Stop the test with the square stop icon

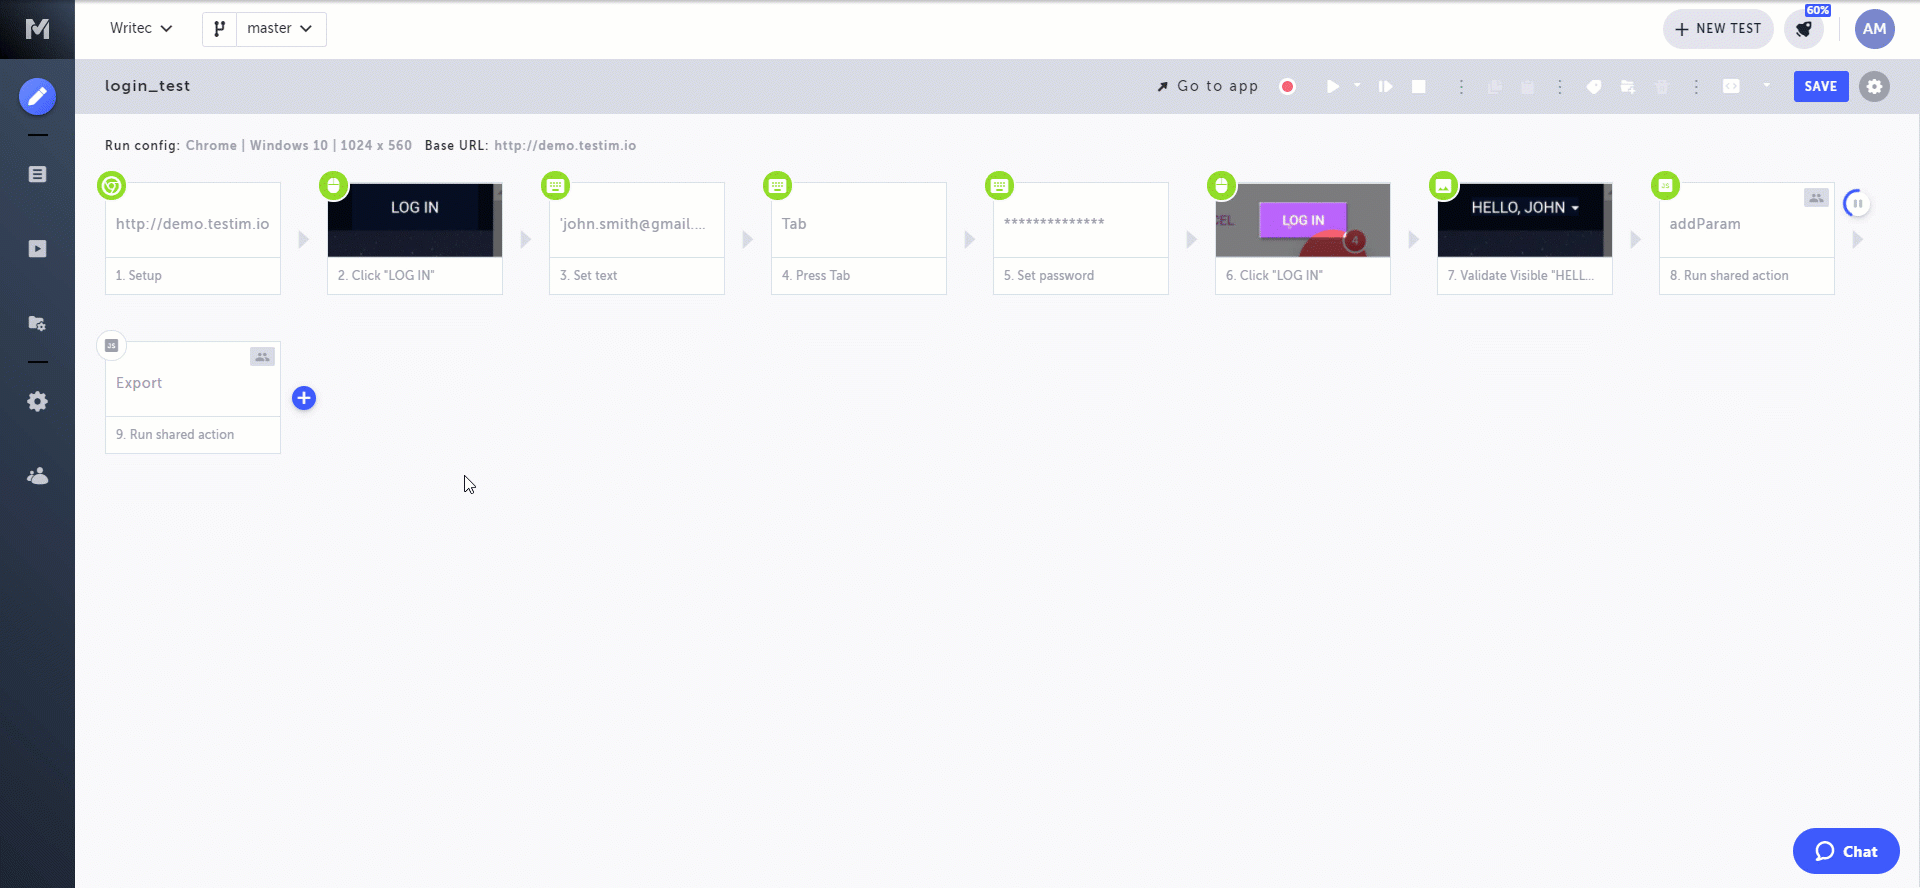(x=1418, y=87)
